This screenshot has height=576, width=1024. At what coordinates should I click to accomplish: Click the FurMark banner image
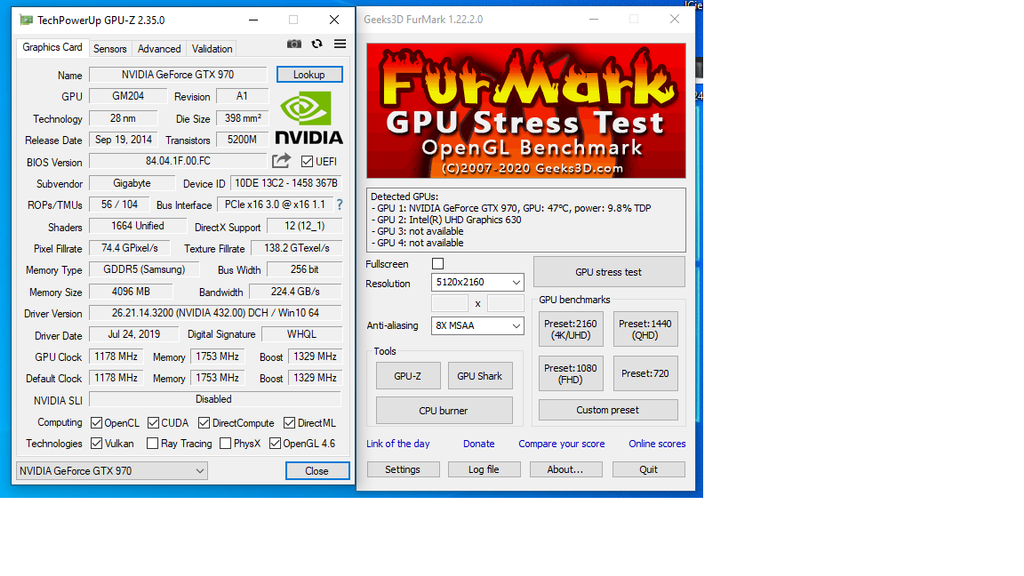pyautogui.click(x=526, y=110)
